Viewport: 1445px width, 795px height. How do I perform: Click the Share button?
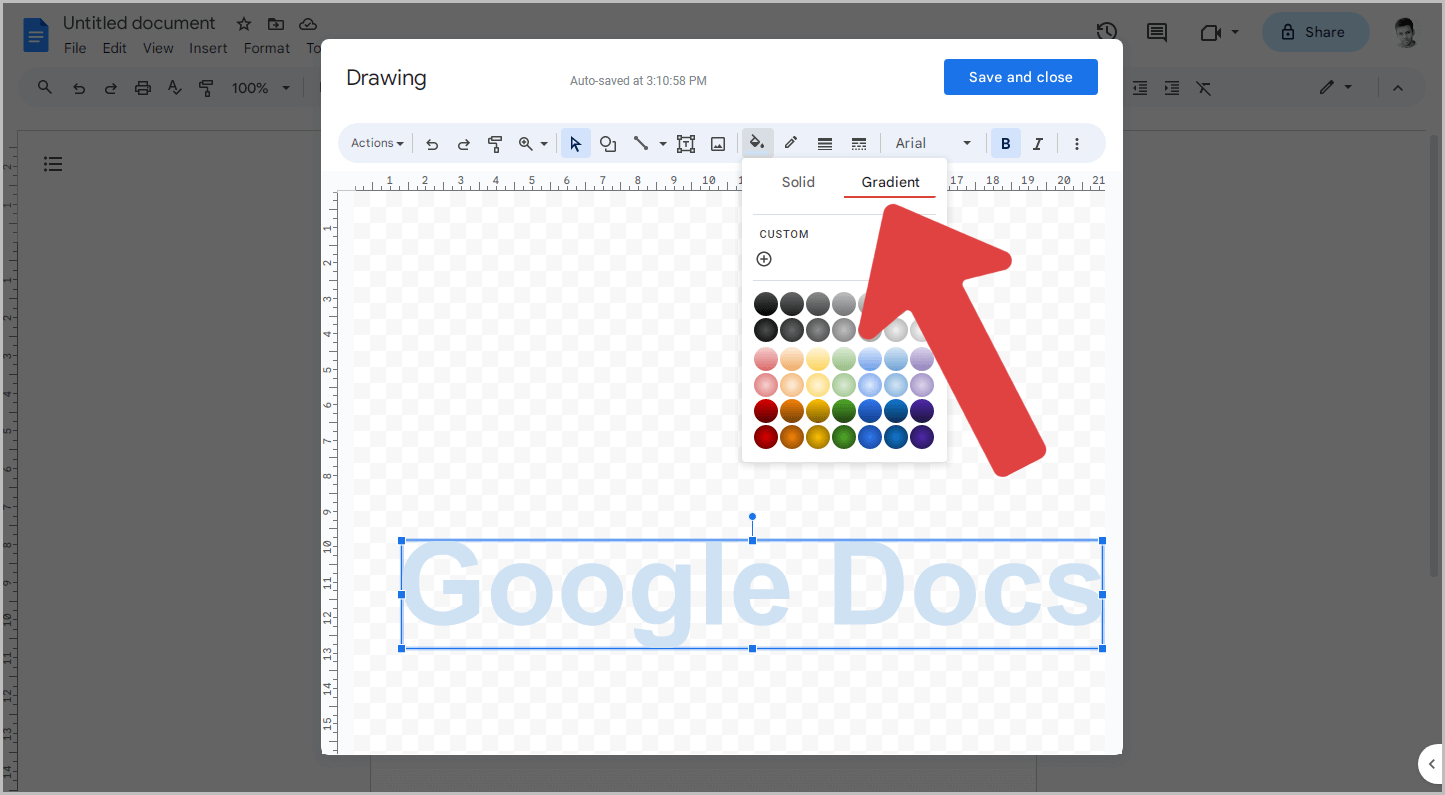pos(1316,32)
